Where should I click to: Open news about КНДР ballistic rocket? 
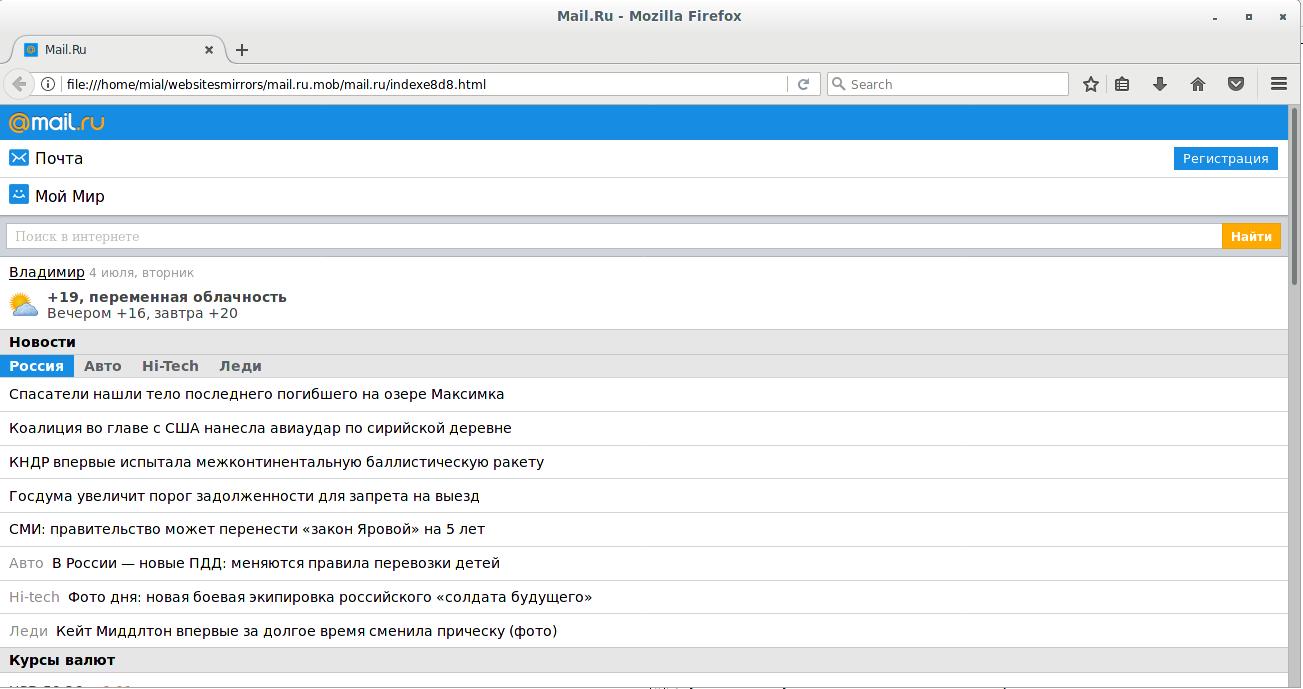pyautogui.click(x=276, y=462)
